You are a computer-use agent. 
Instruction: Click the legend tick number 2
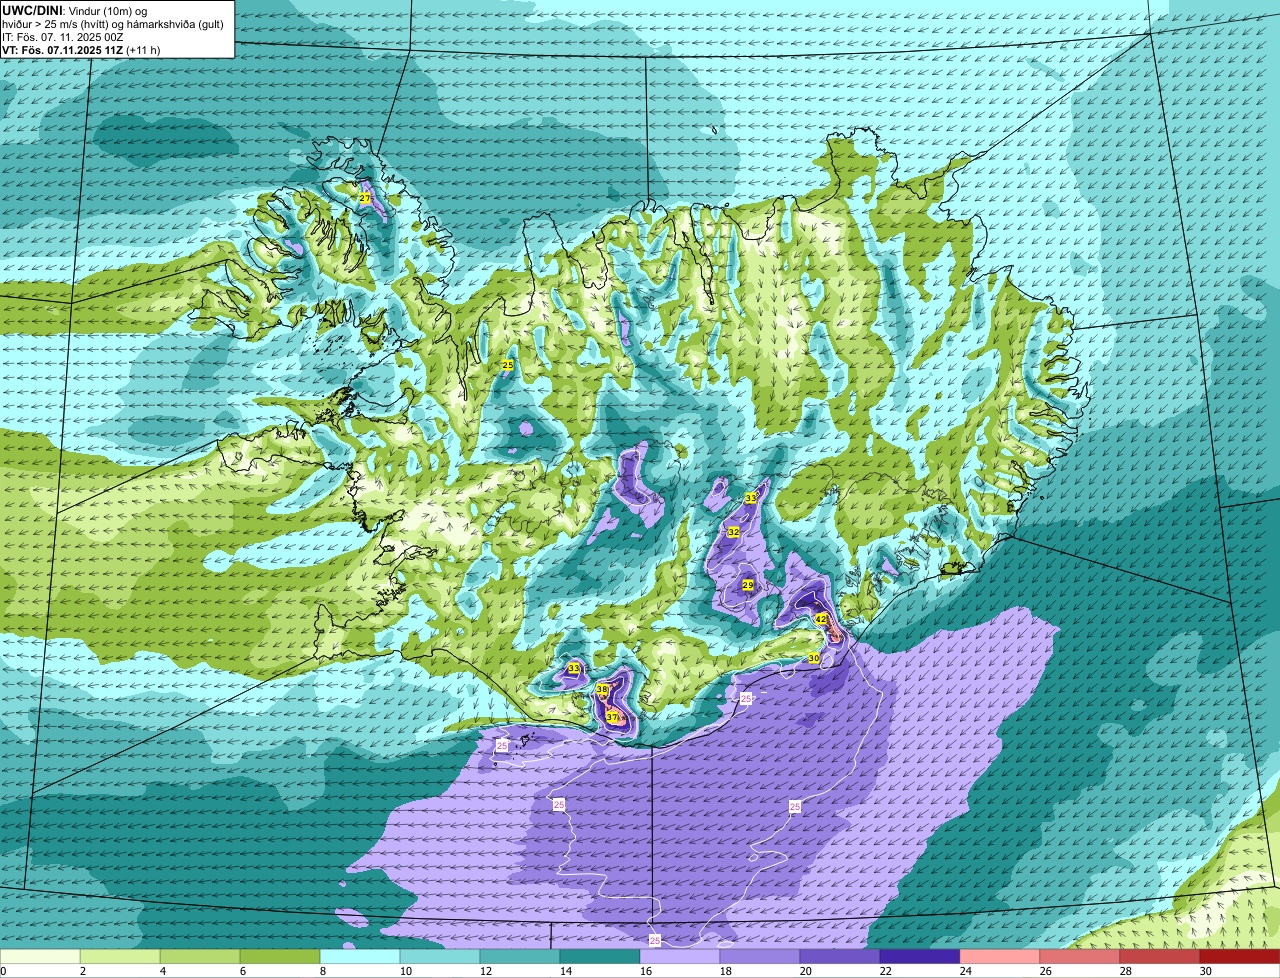82,970
